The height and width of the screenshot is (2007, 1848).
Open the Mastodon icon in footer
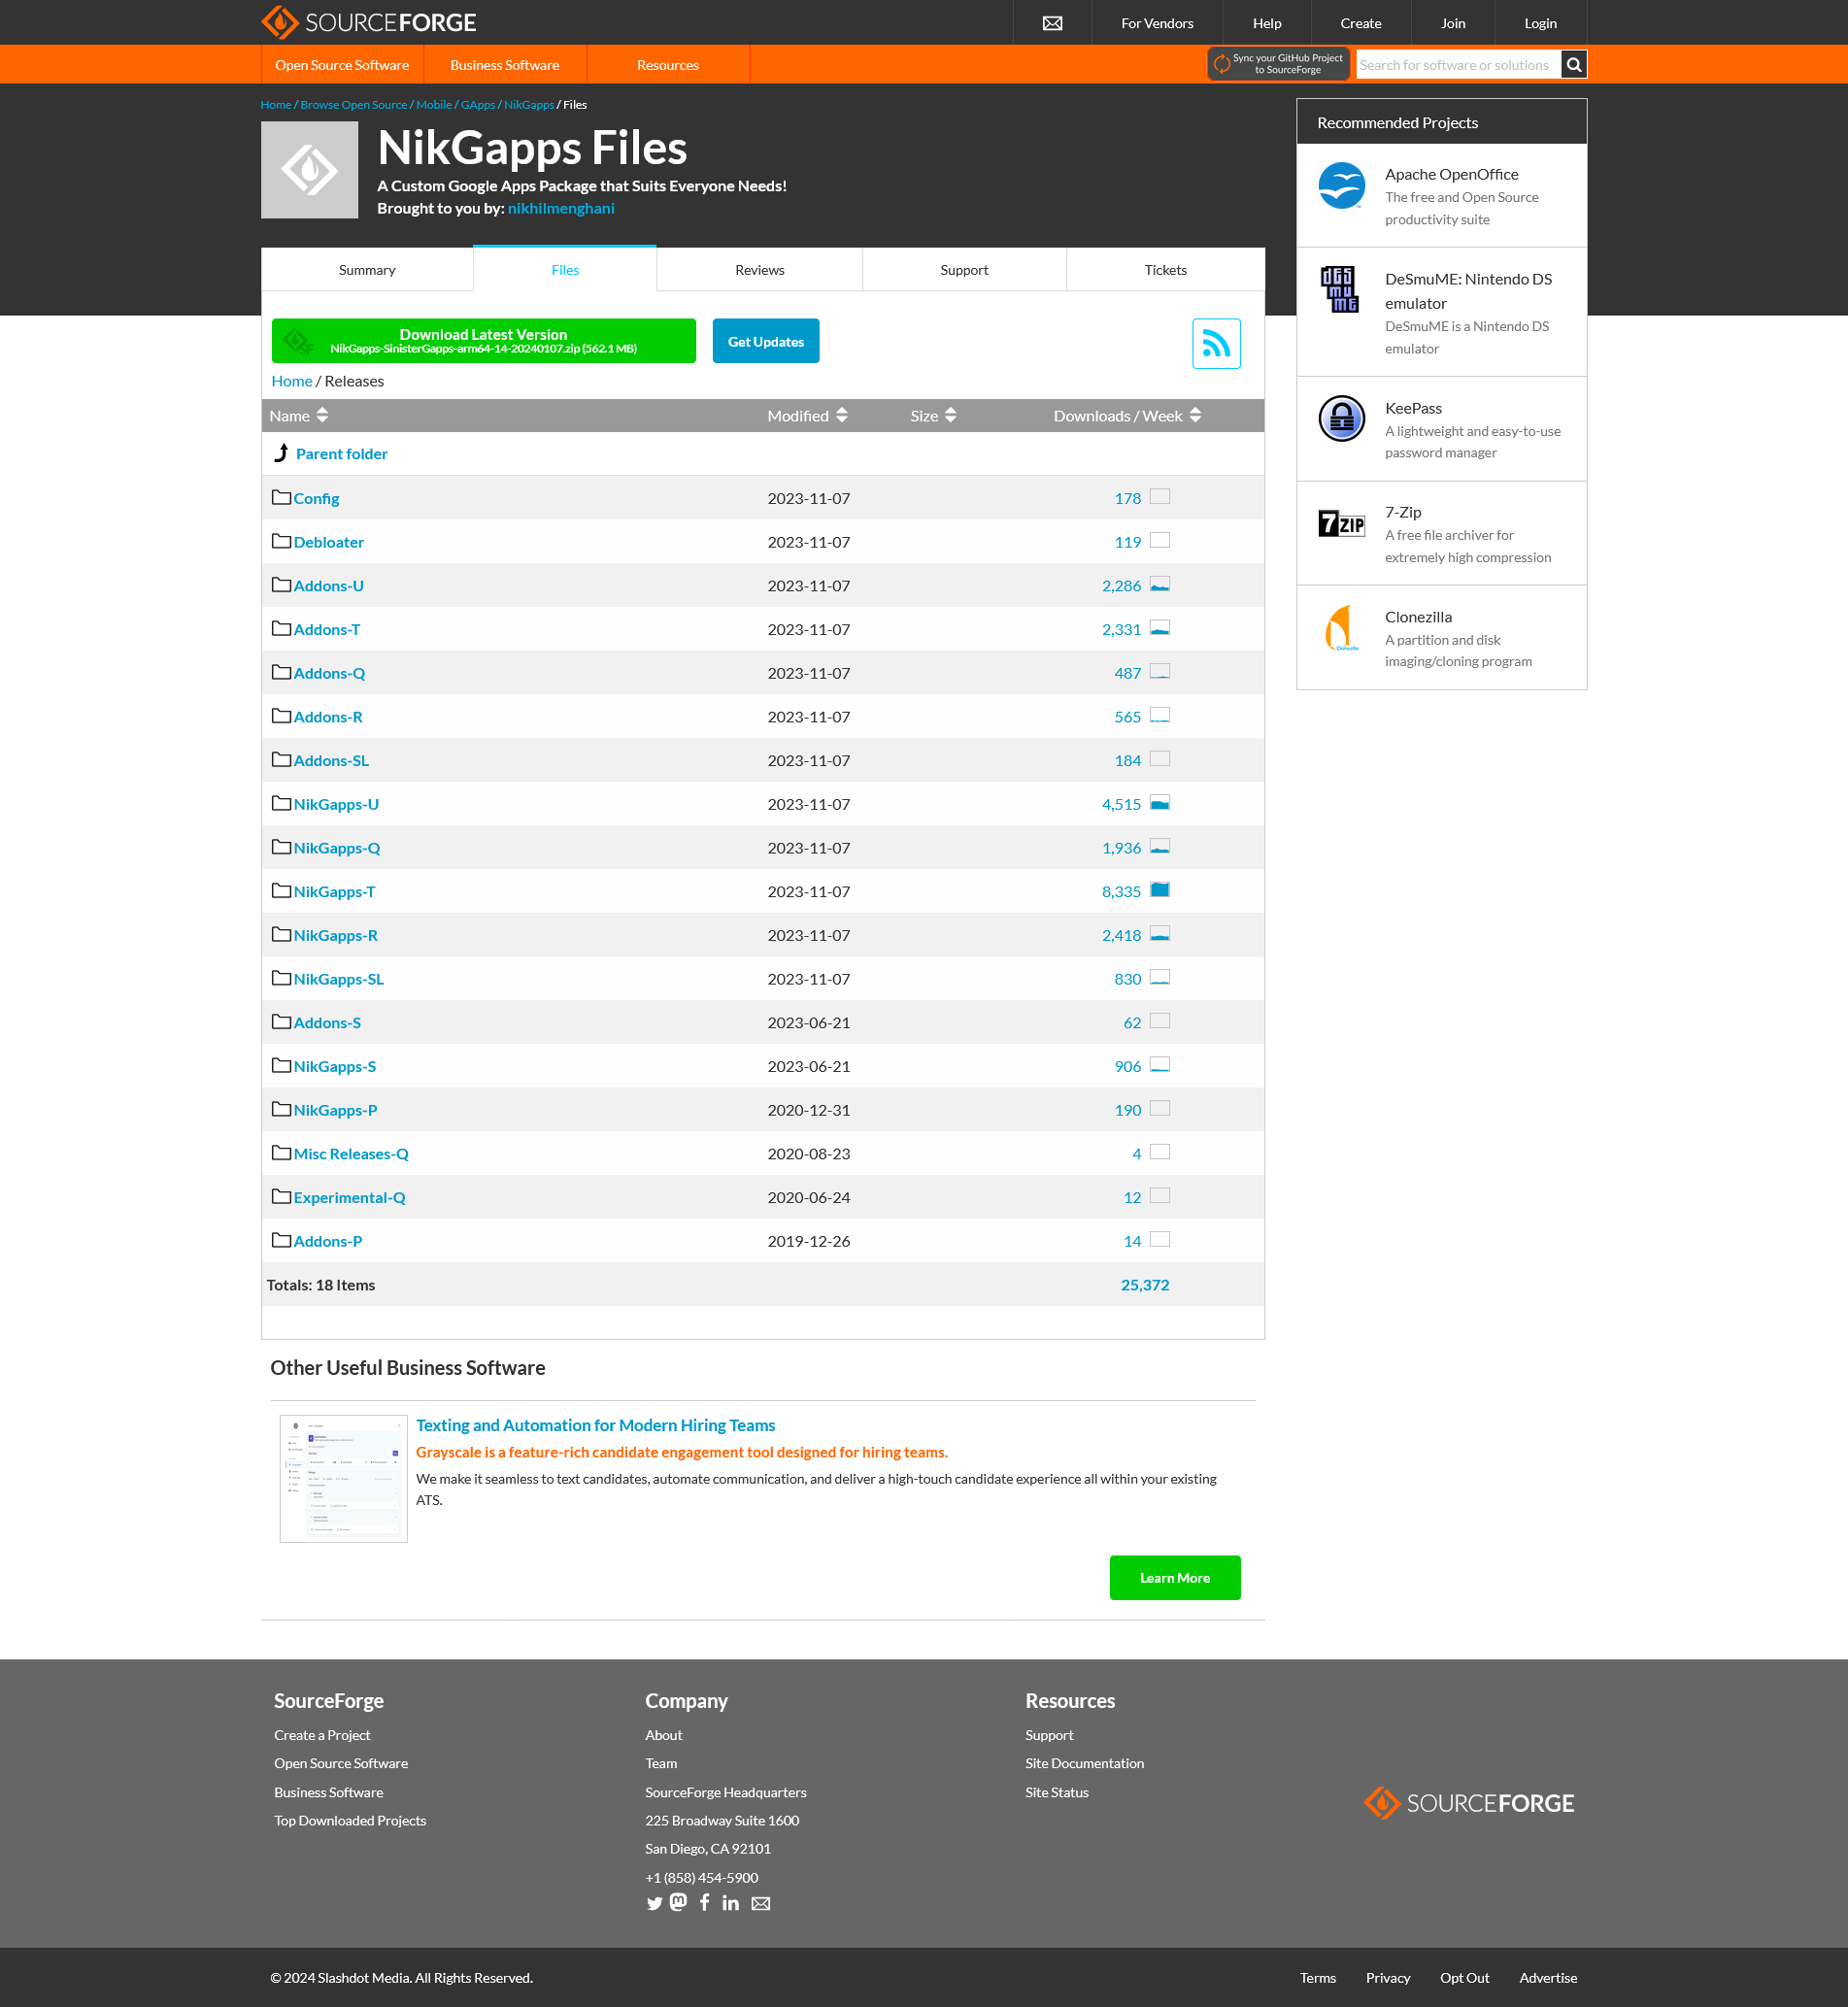tap(678, 1902)
